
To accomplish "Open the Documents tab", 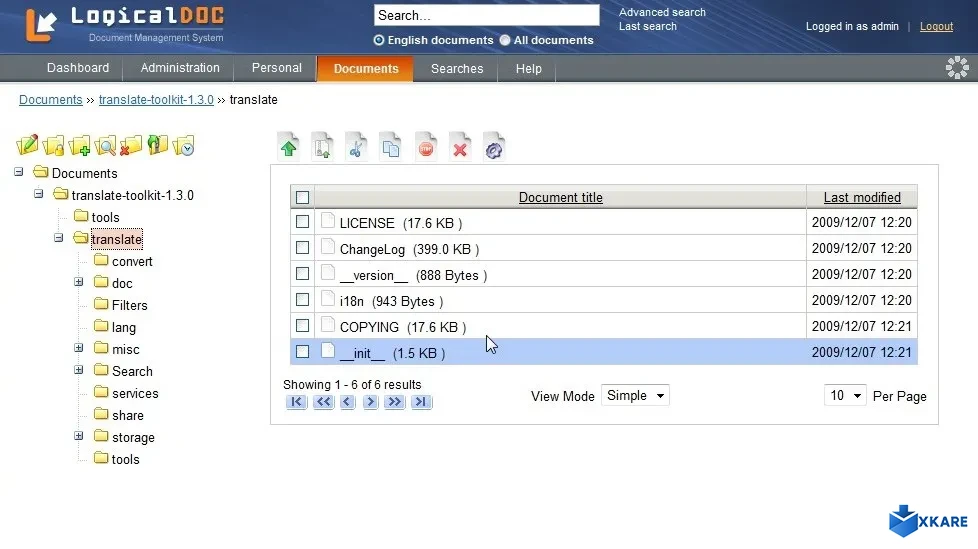I will [366, 69].
